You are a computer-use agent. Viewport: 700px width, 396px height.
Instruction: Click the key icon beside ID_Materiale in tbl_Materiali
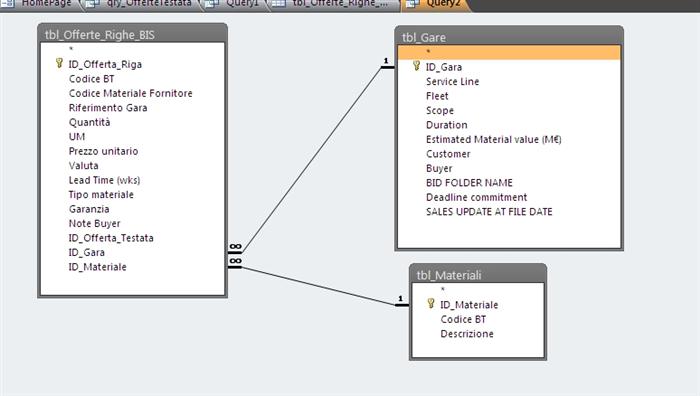pos(430,304)
